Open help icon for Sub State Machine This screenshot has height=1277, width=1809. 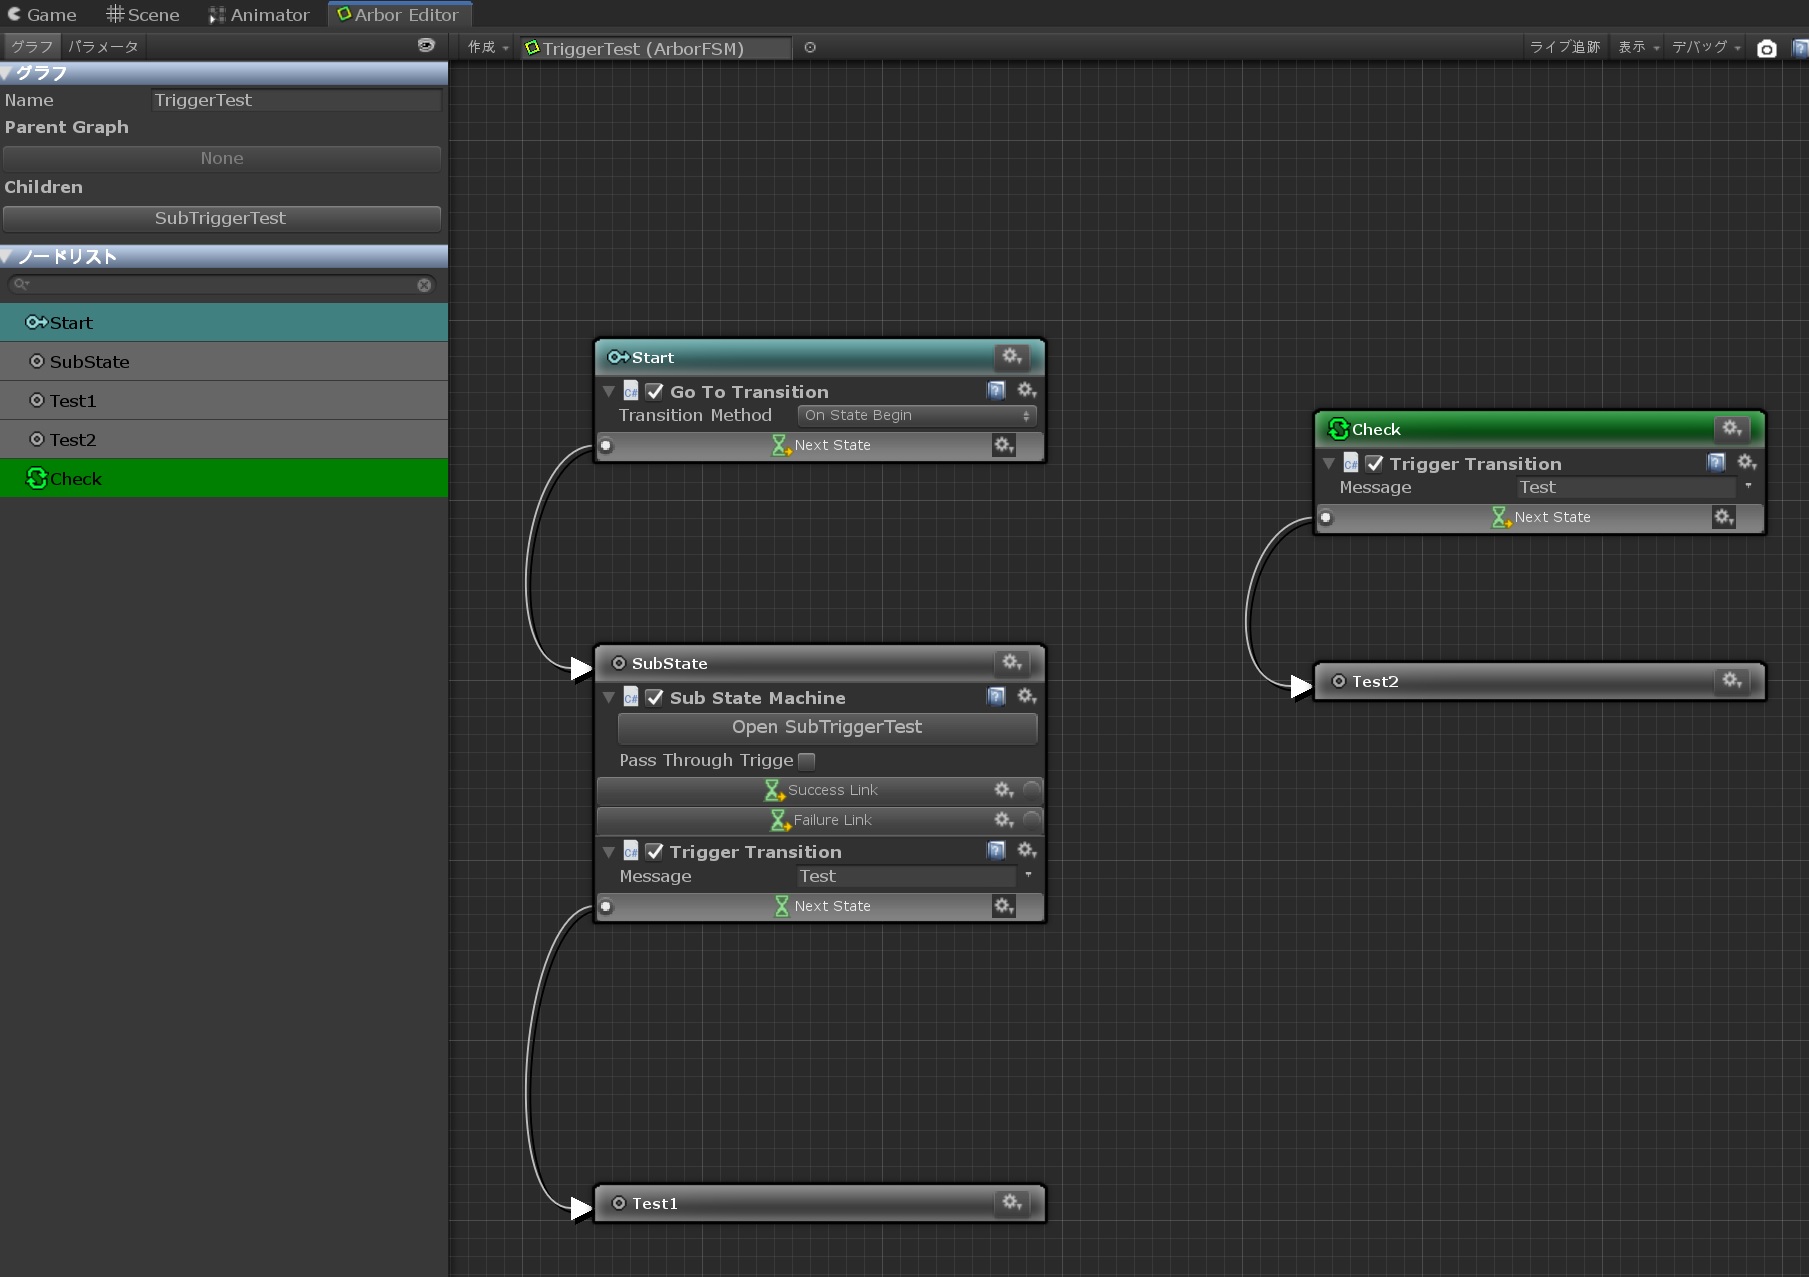(x=996, y=697)
